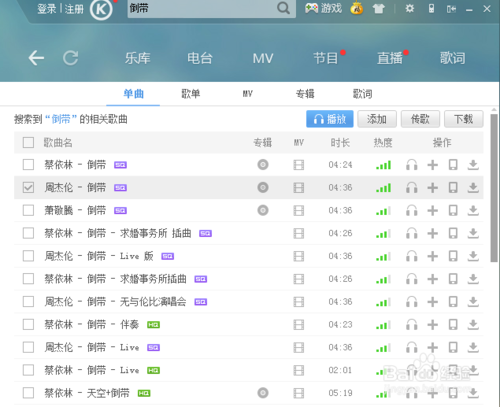Screen dimensions: 500x407
Task: Click the 添加 button
Action: click(377, 119)
